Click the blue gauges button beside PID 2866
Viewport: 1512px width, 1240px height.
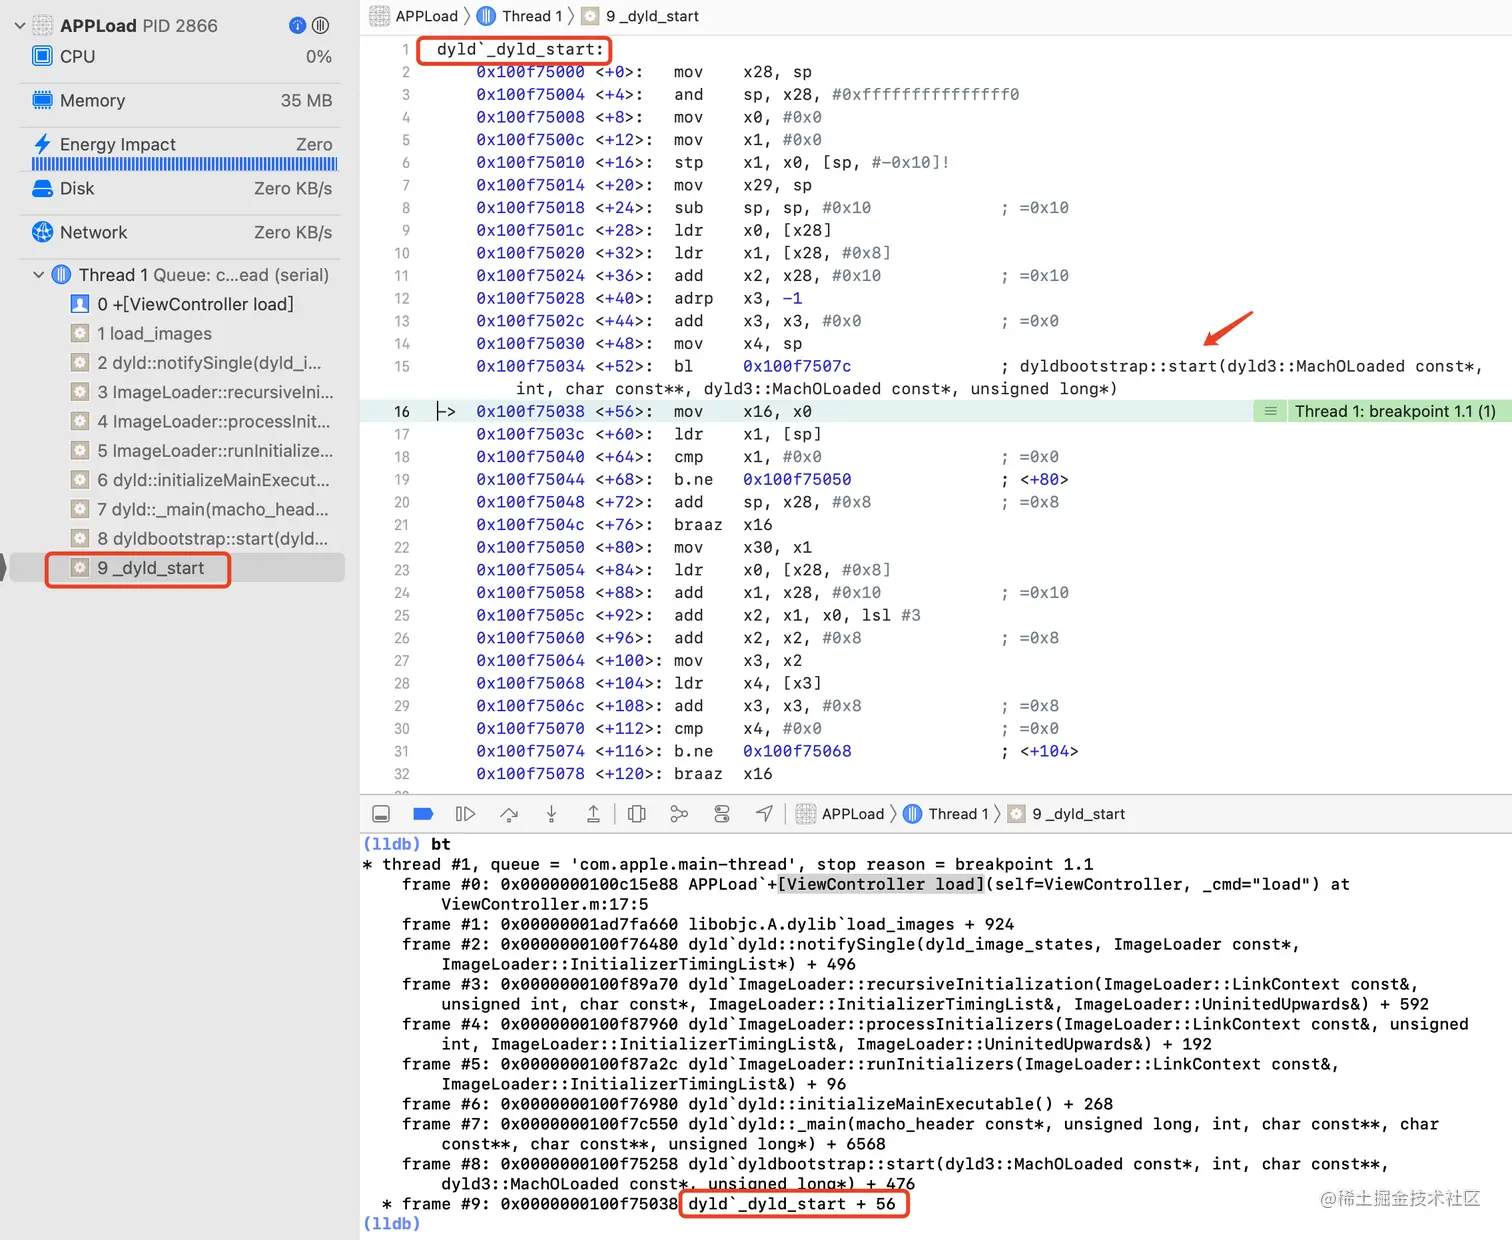click(x=297, y=26)
